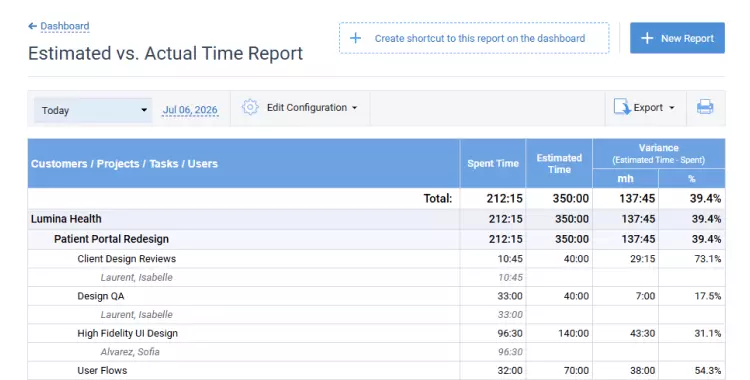This screenshot has height=380, width=750.
Task: Click High Fidelity UI Design estimate 140:00
Action: (x=574, y=334)
